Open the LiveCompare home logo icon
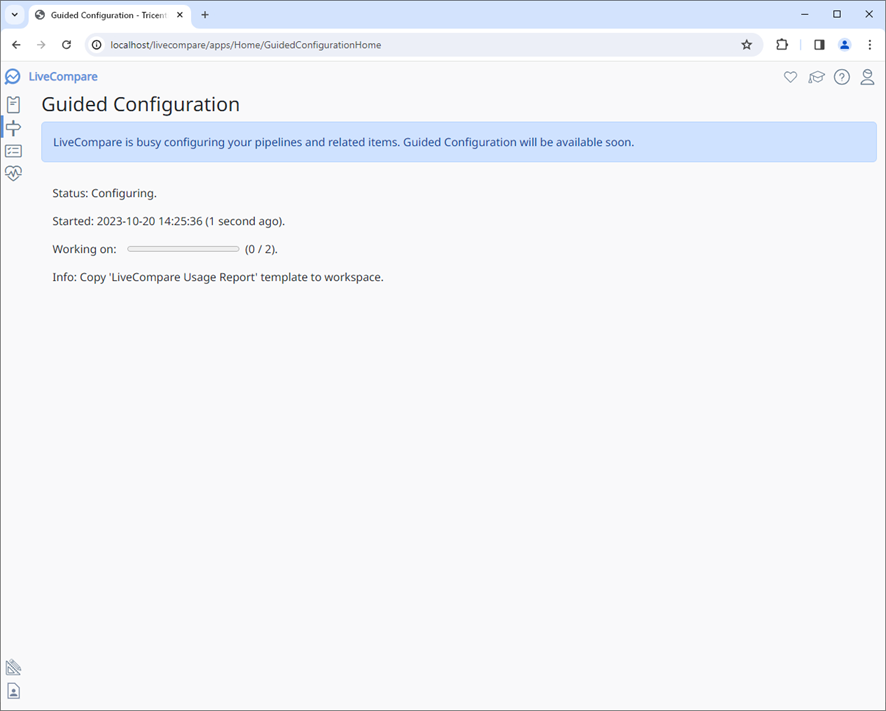This screenshot has width=886, height=711. [12, 76]
